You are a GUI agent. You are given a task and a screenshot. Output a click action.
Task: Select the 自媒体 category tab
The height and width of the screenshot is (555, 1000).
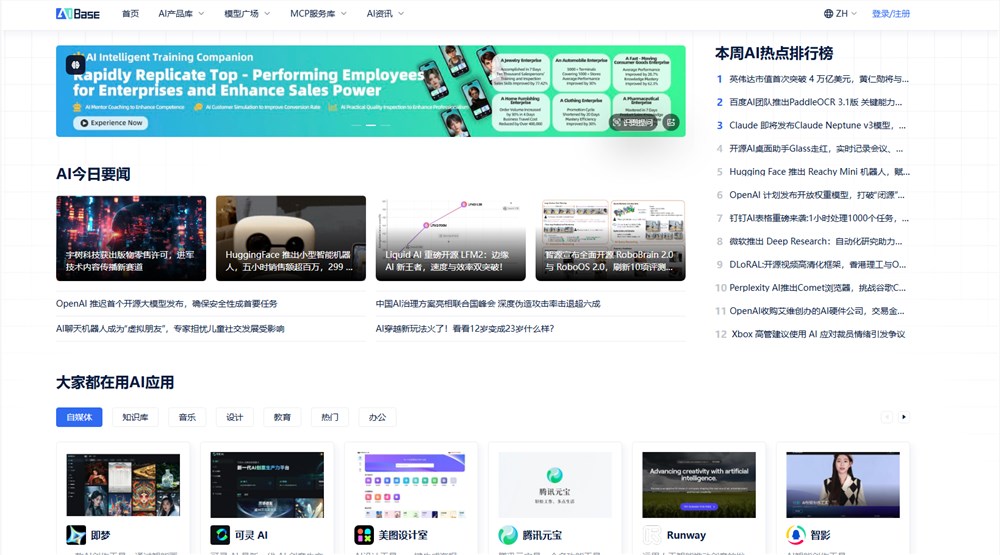coord(79,417)
